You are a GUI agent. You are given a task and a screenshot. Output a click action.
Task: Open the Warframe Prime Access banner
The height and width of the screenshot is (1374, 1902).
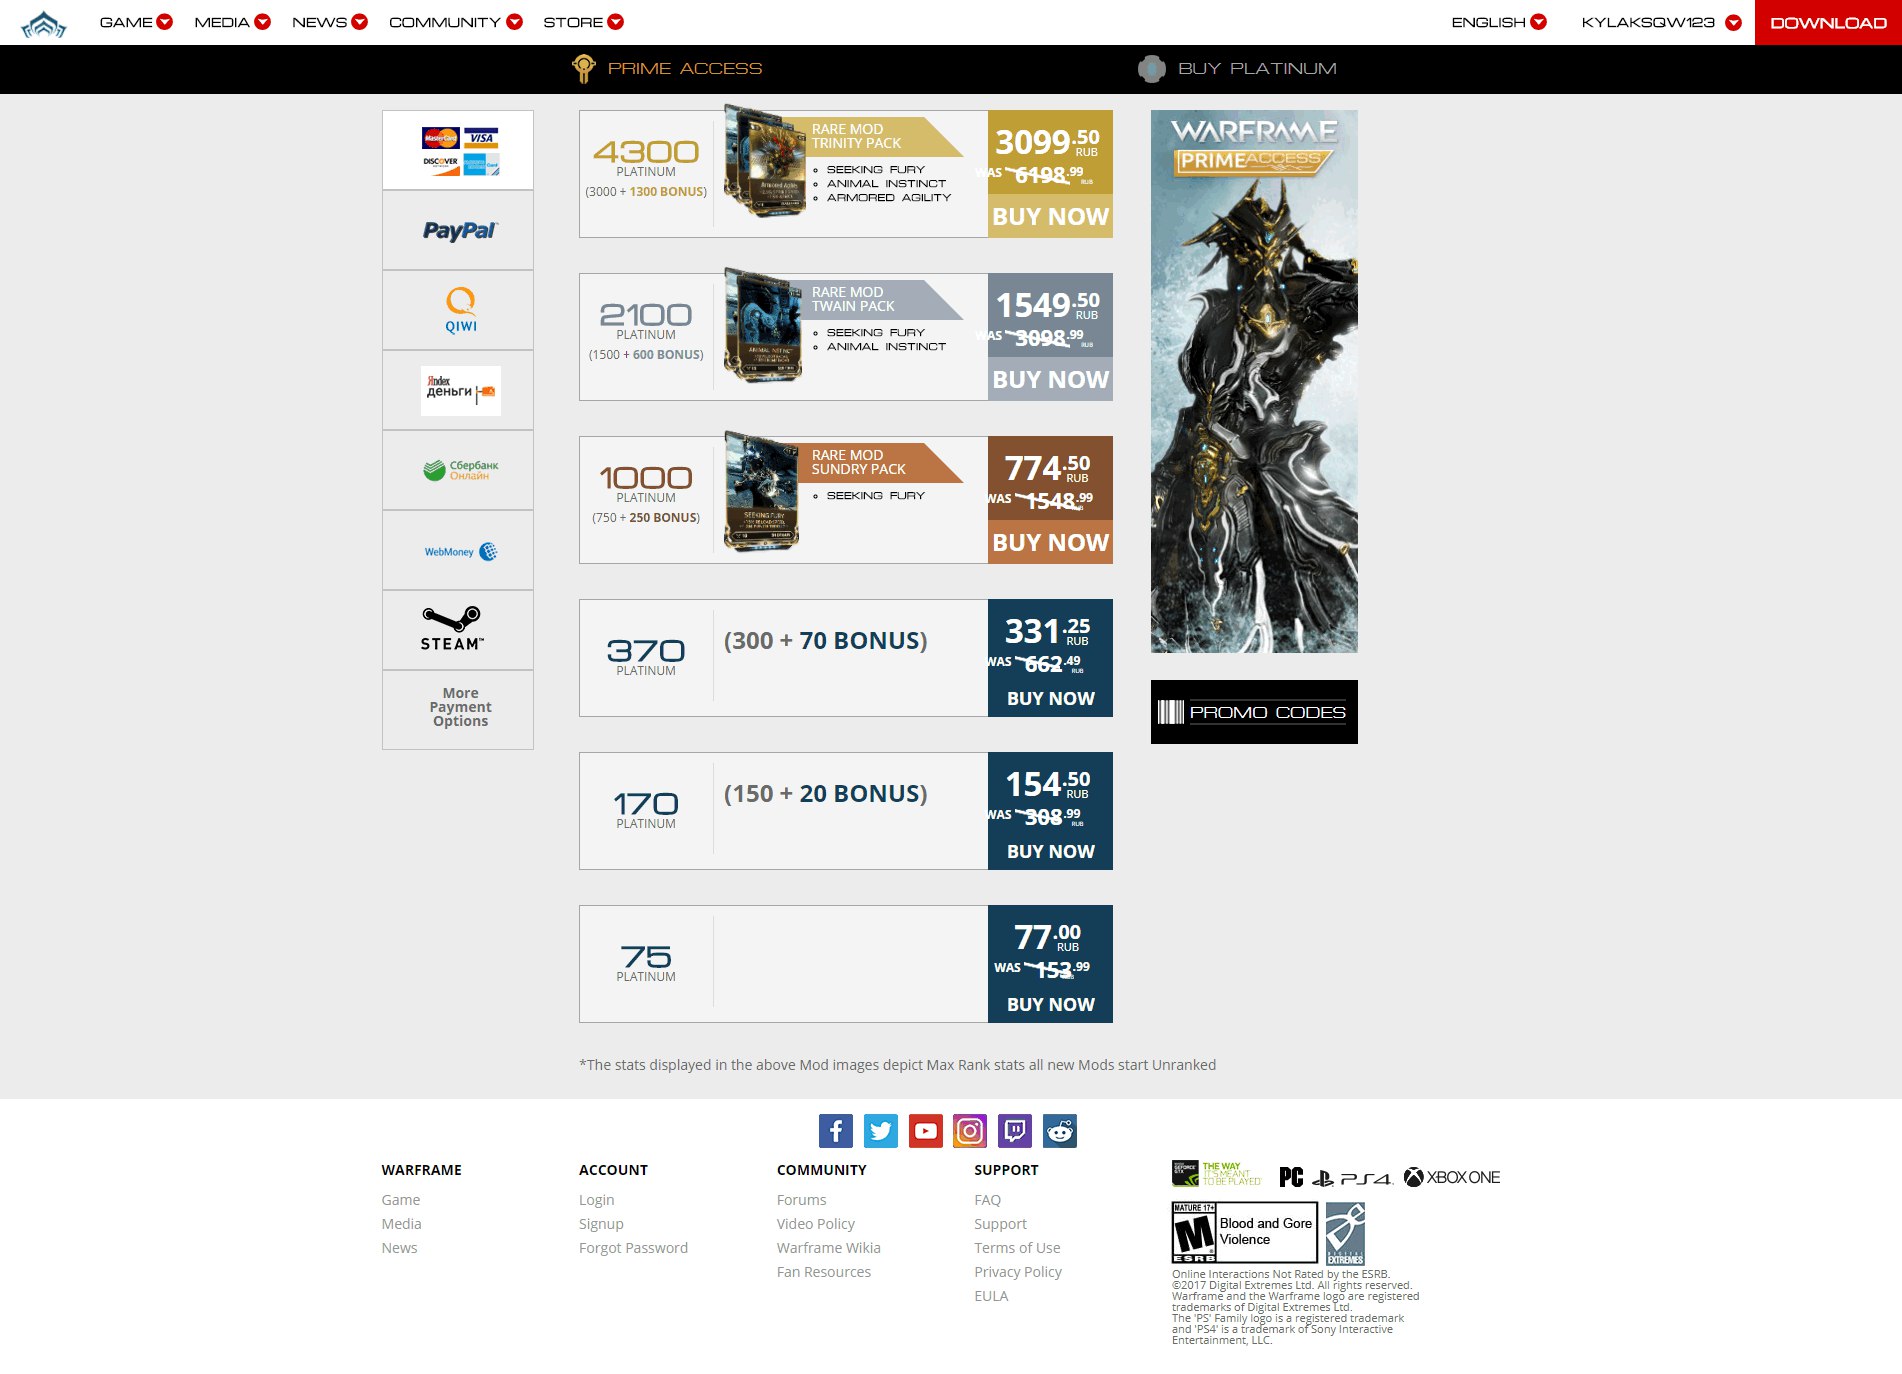point(1254,381)
